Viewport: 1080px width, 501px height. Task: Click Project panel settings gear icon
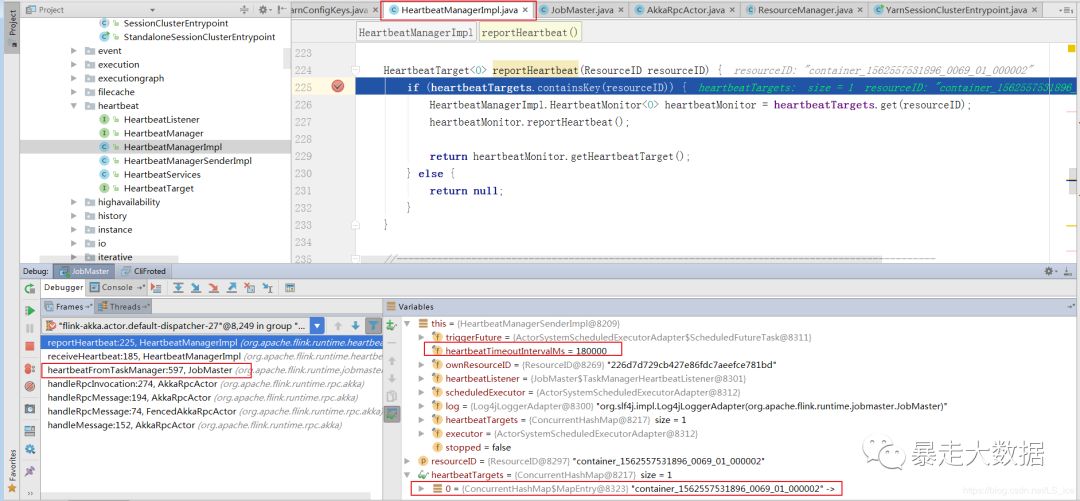[x=262, y=10]
